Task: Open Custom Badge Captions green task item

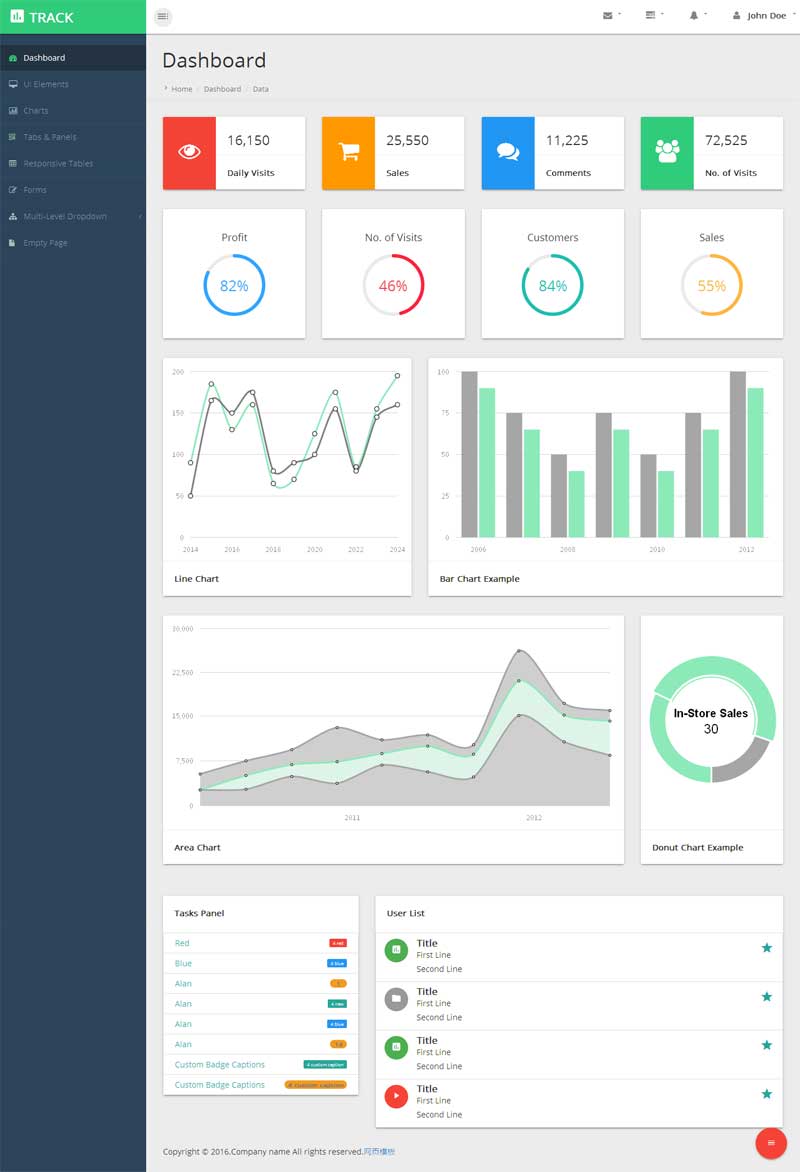Action: 220,1064
